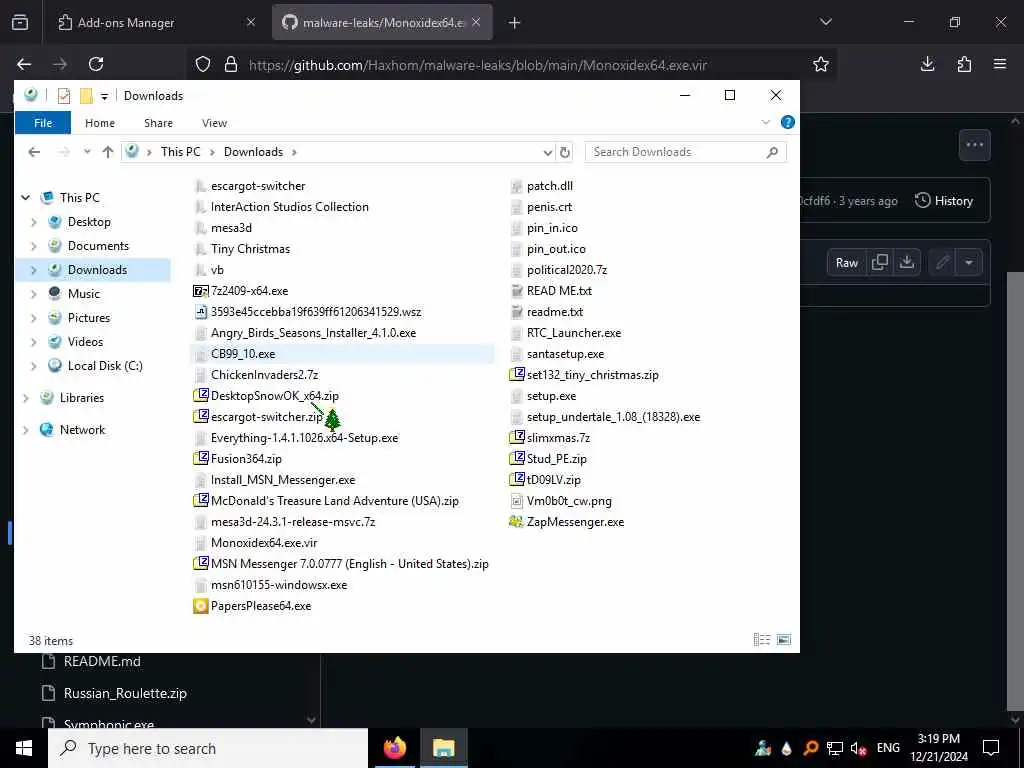
Task: Close the Add-ons Manager tab
Action: [x=251, y=22]
